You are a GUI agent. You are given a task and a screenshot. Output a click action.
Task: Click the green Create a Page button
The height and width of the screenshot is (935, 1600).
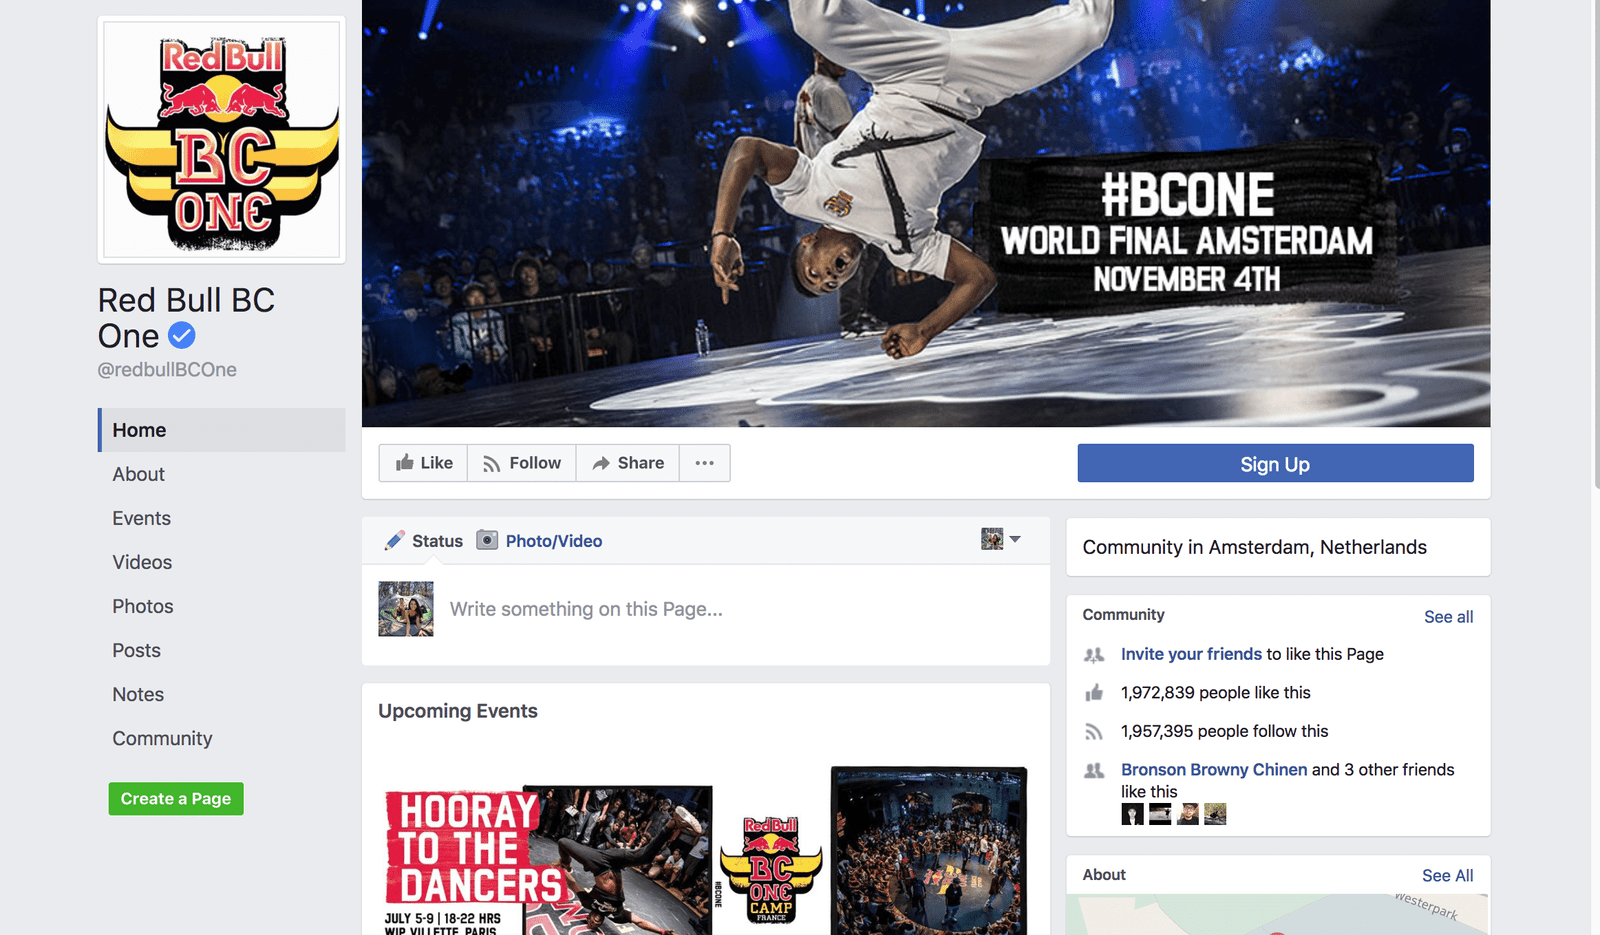pos(176,799)
